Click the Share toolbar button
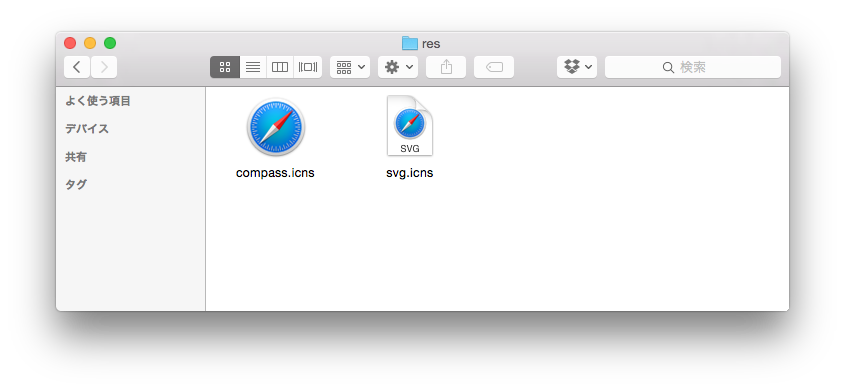This screenshot has height=391, width=845. point(446,67)
